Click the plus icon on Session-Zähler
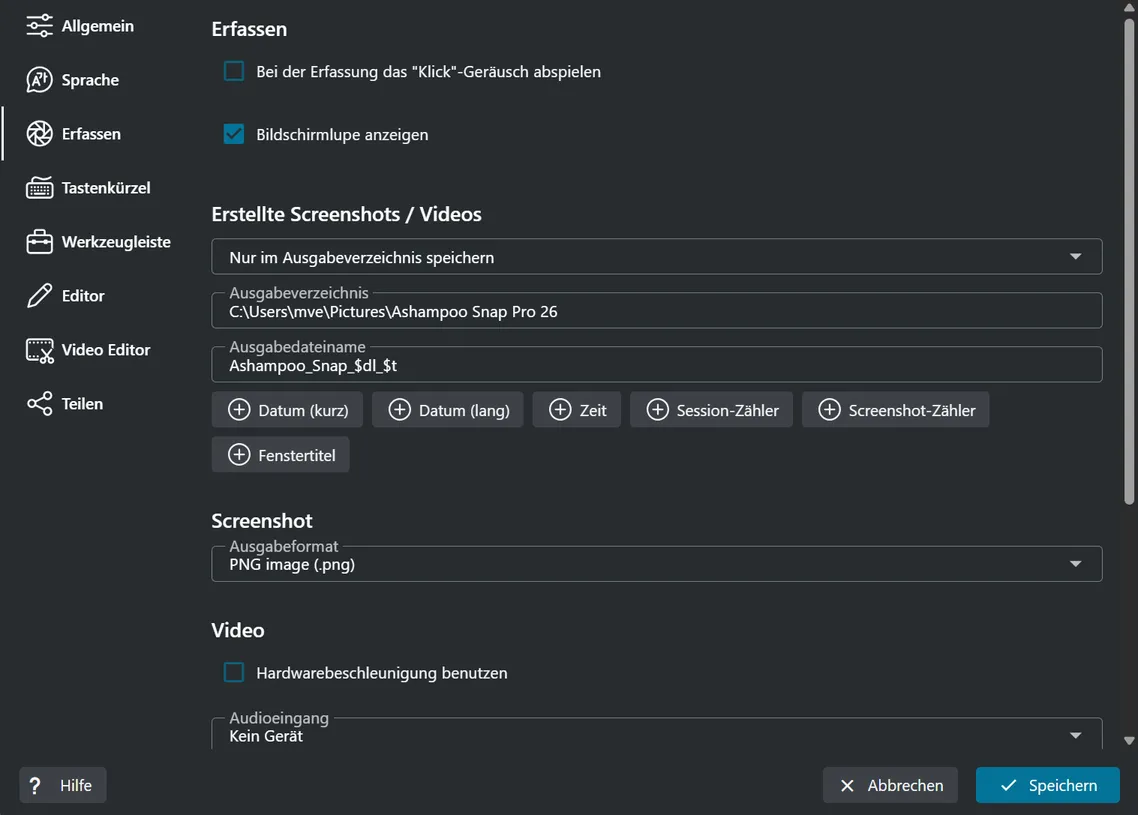 [x=657, y=409]
